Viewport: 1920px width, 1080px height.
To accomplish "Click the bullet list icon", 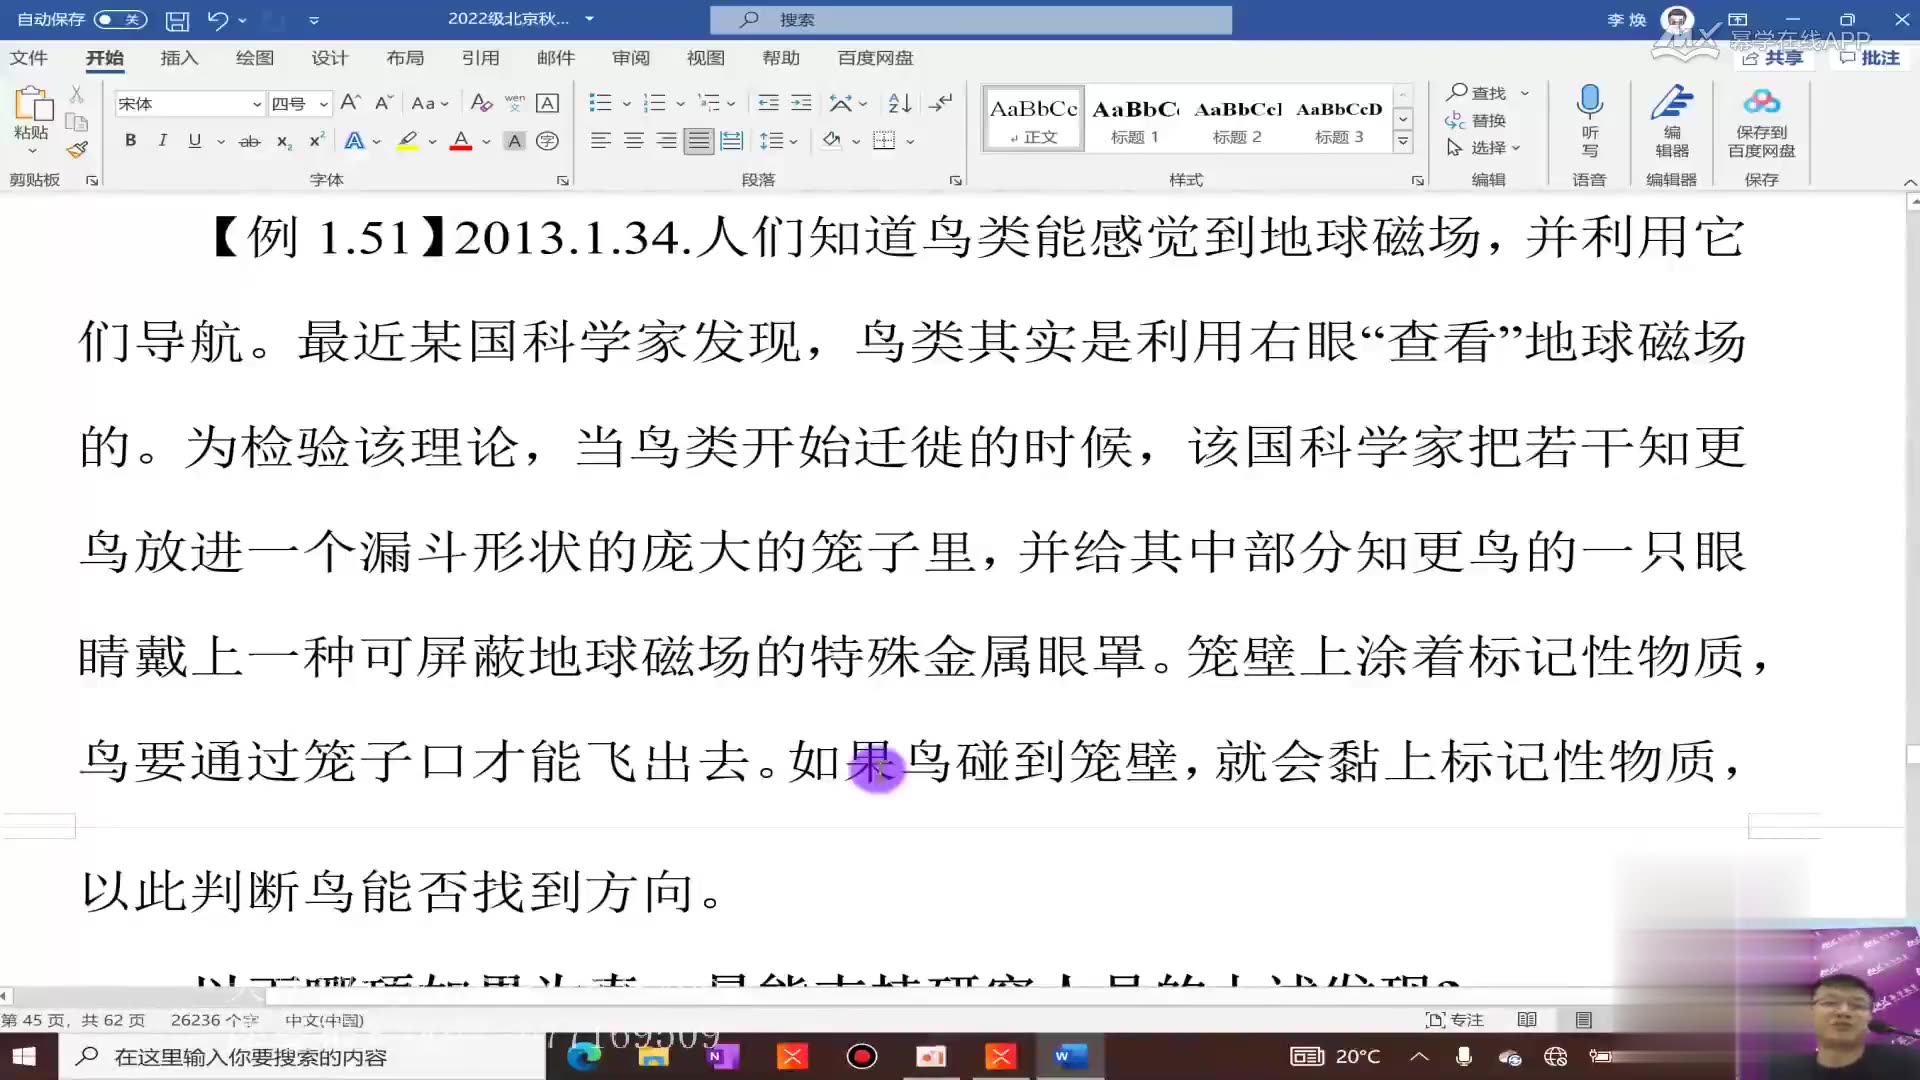I will pos(600,103).
